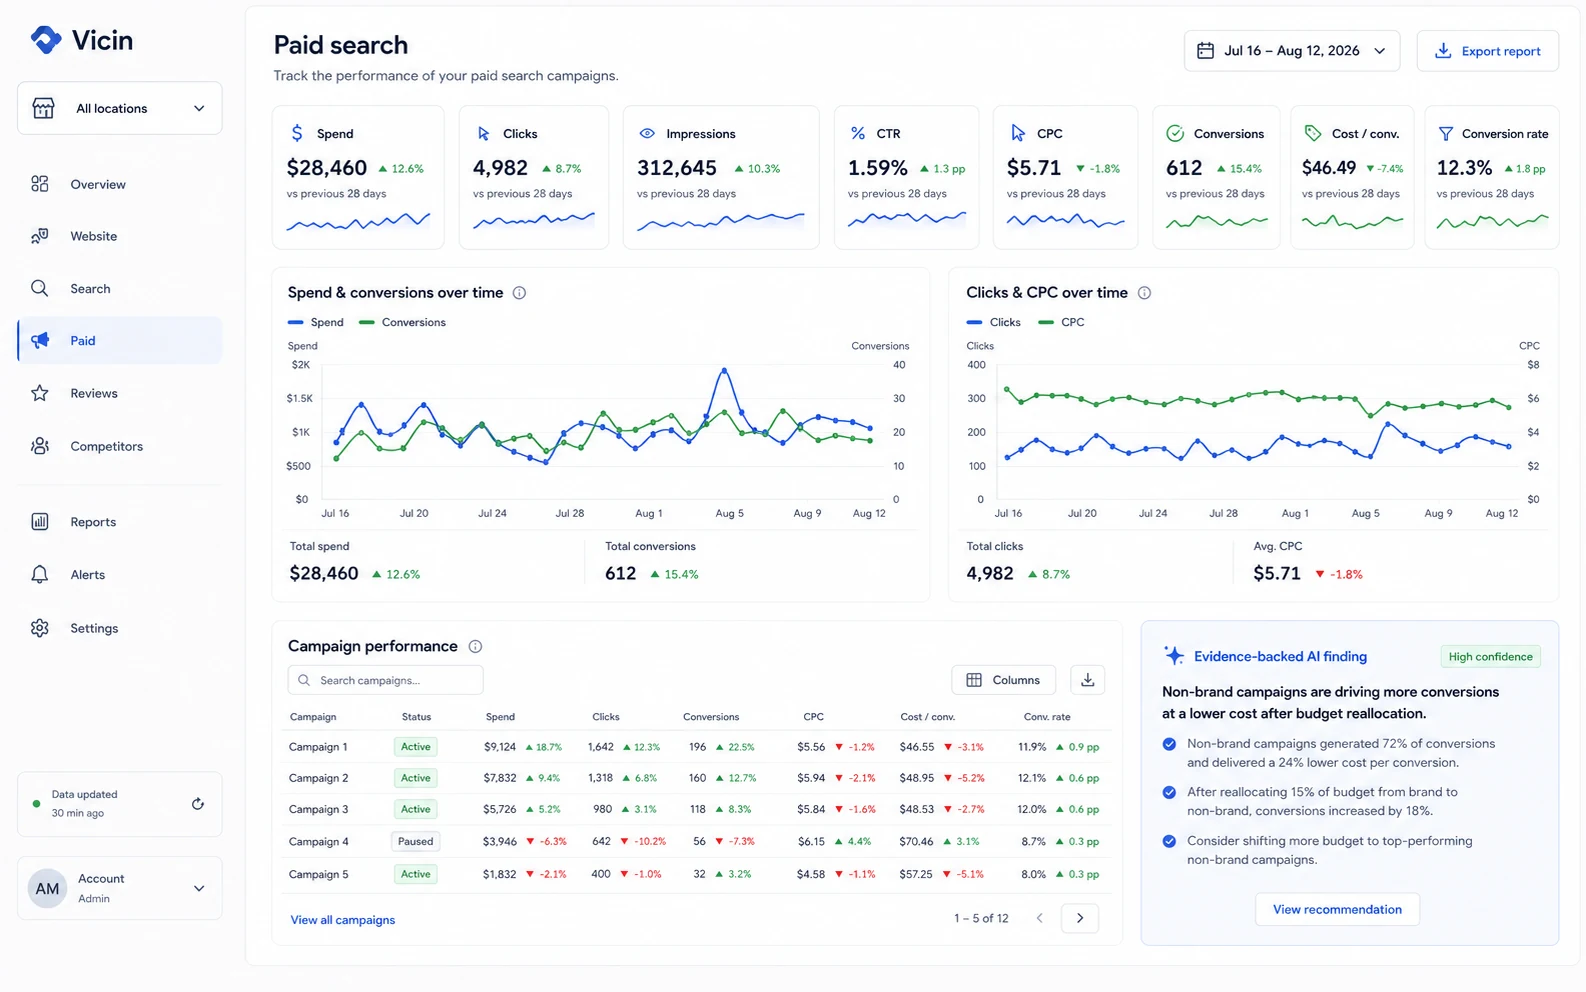Click the Active status of Campaign 5
1586x992 pixels.
tap(416, 874)
